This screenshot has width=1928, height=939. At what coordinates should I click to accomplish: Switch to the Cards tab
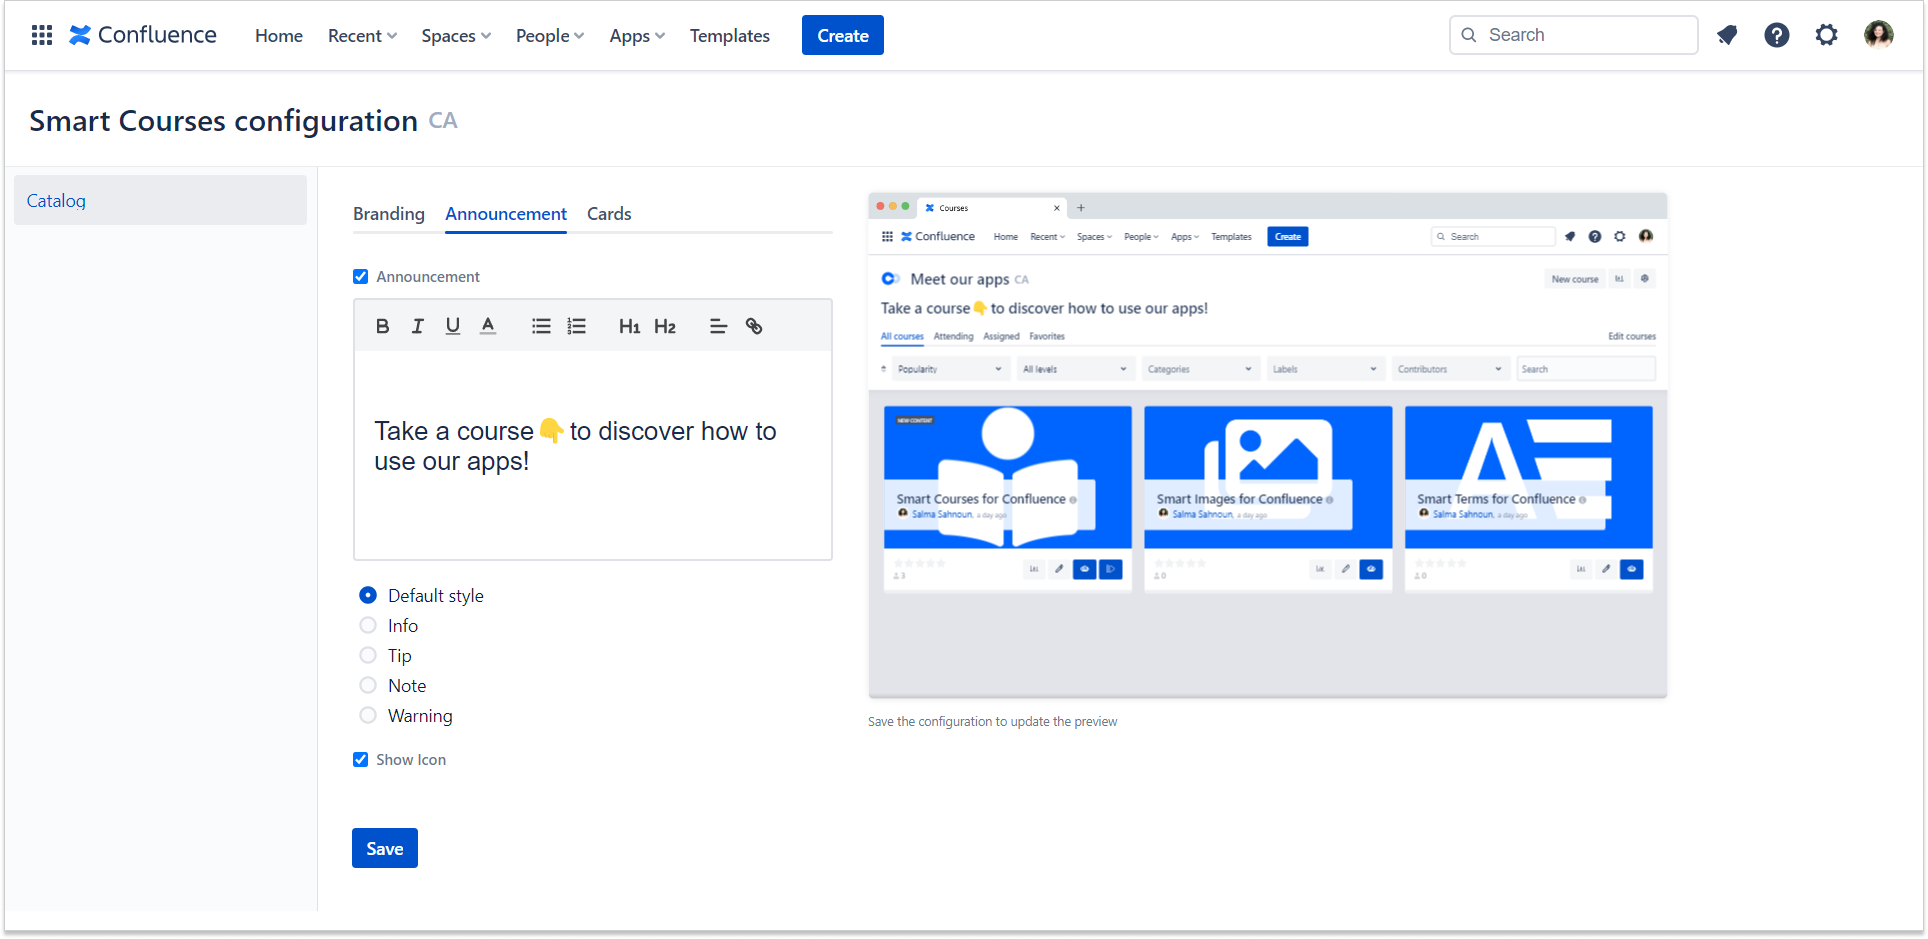(x=609, y=214)
